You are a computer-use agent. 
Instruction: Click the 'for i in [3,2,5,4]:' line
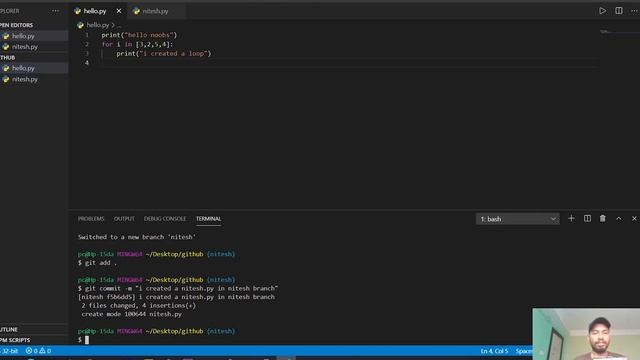click(137, 44)
